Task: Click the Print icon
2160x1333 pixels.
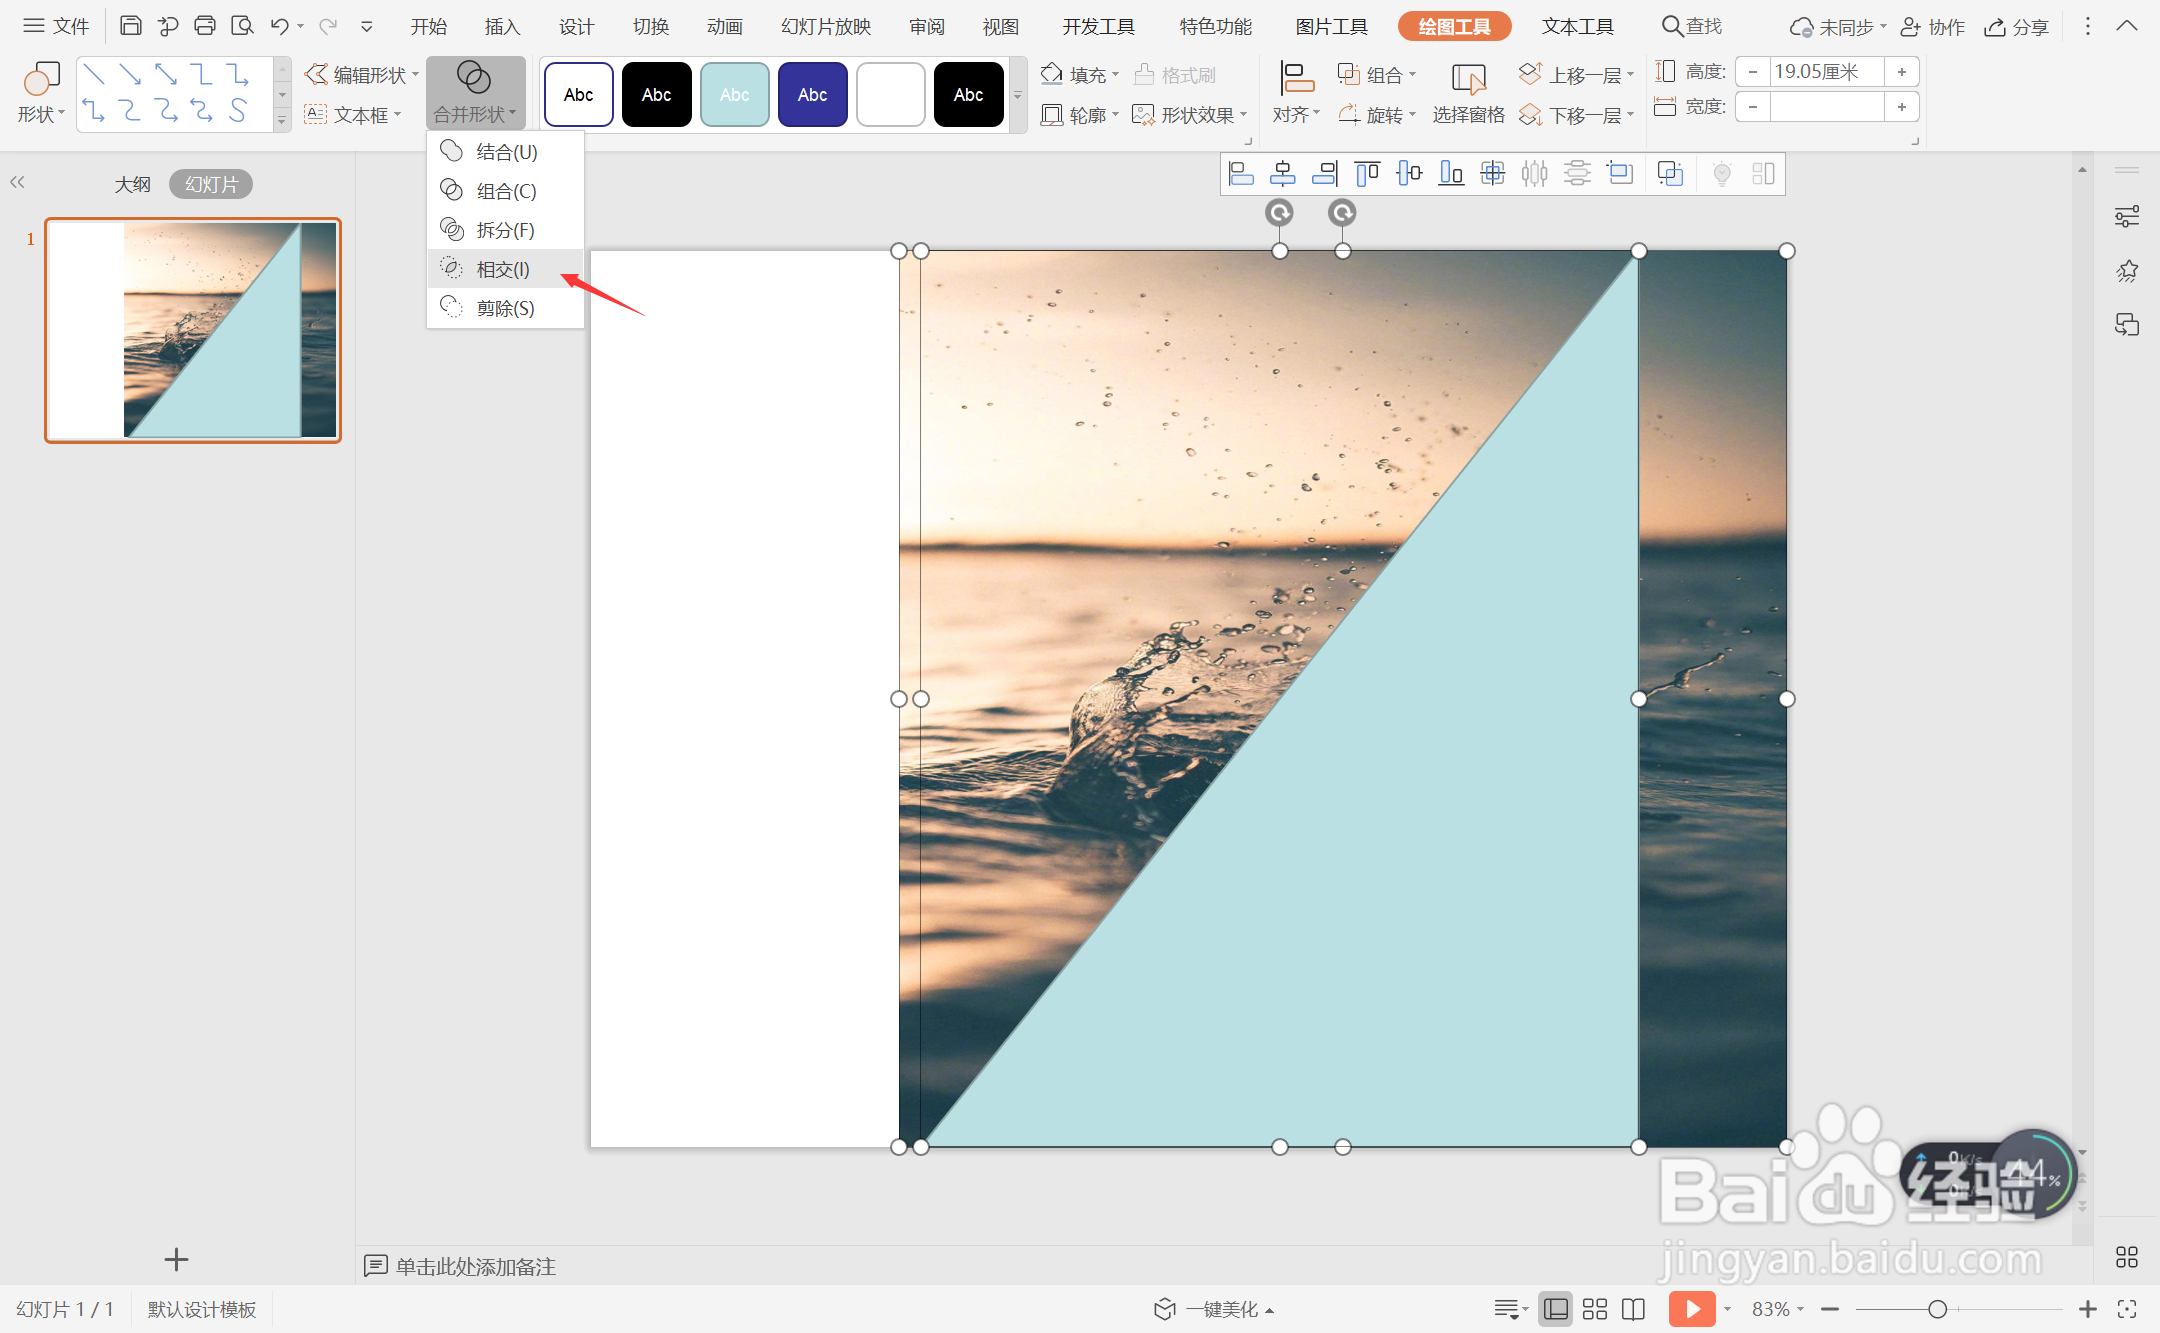Action: pos(204,26)
